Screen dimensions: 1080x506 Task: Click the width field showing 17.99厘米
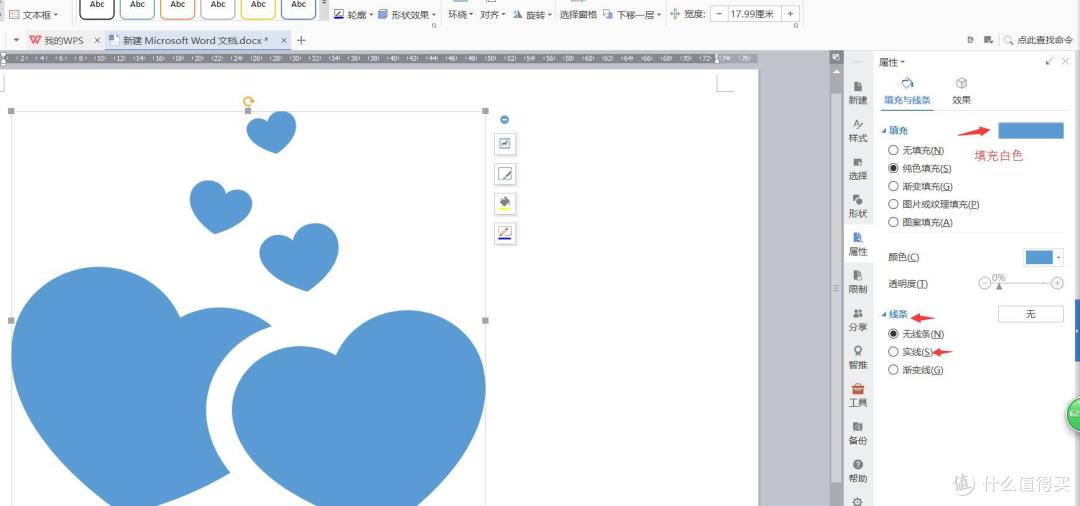754,14
